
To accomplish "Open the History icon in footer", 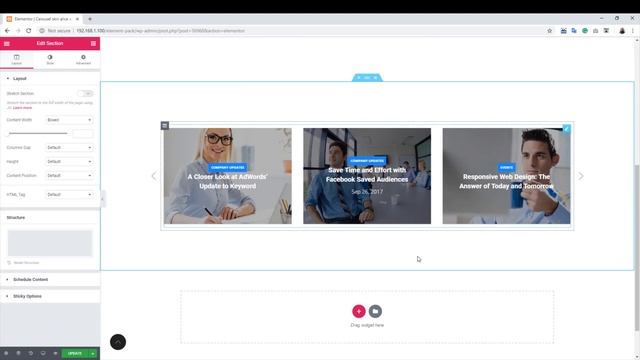I will point(31,353).
